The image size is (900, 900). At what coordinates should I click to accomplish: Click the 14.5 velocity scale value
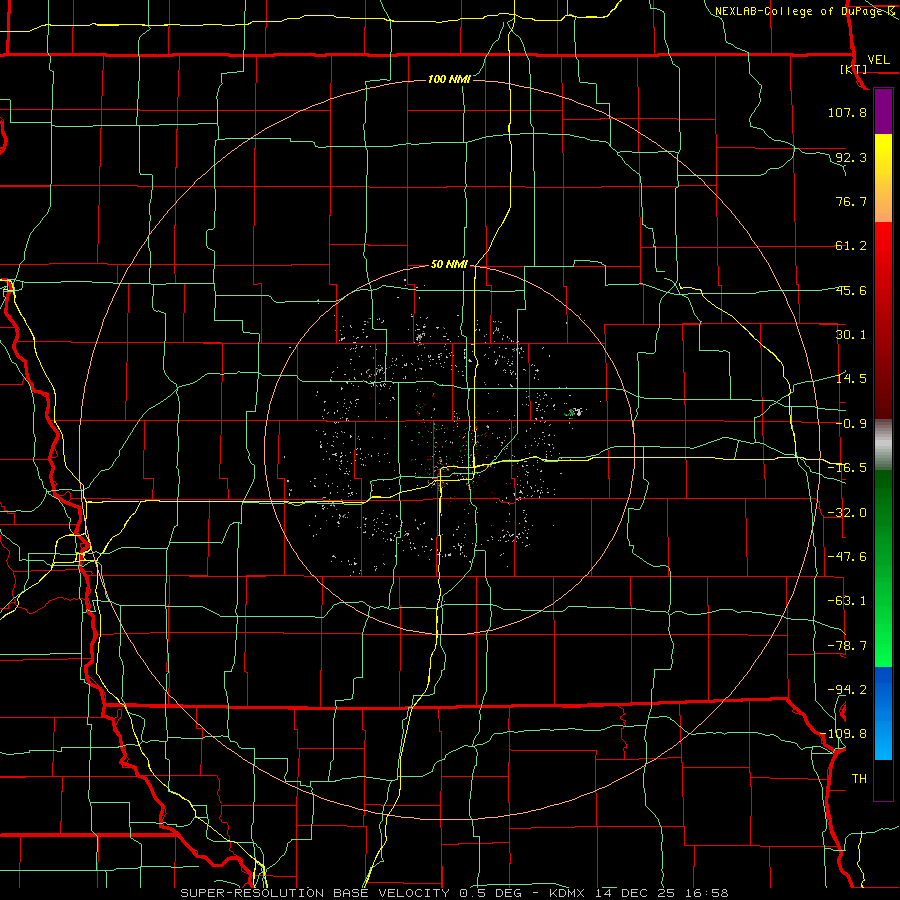851,378
